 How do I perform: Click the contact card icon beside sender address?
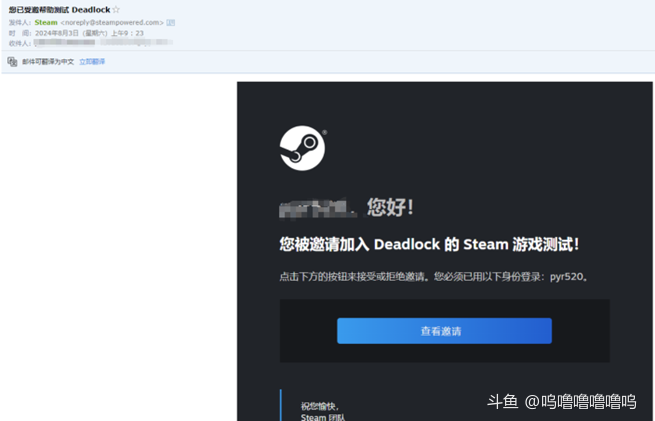pos(171,22)
